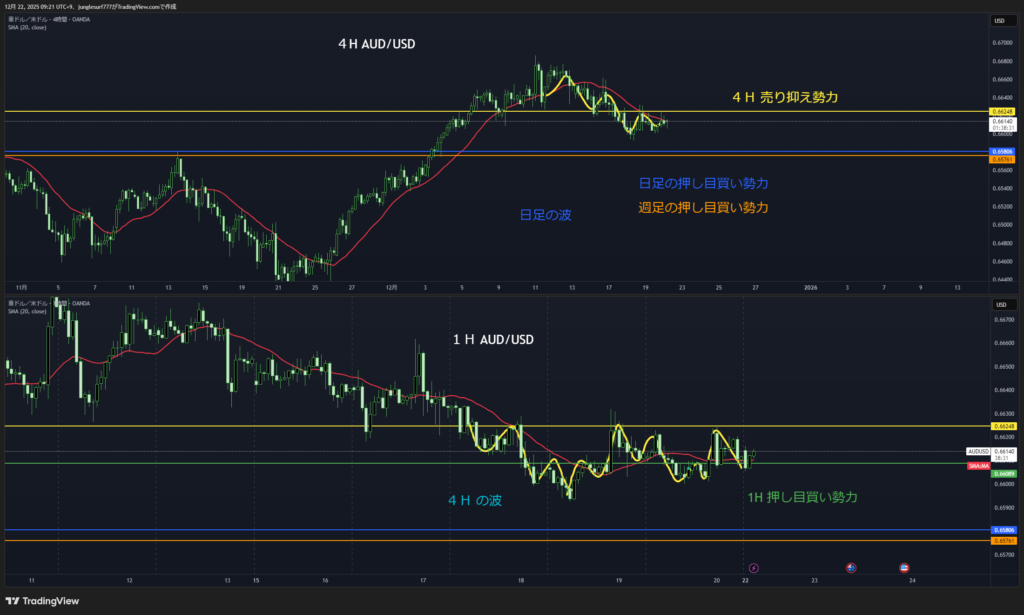Click the green 0.66089 price label on lower chart
The height and width of the screenshot is (615, 1024).
click(1001, 474)
